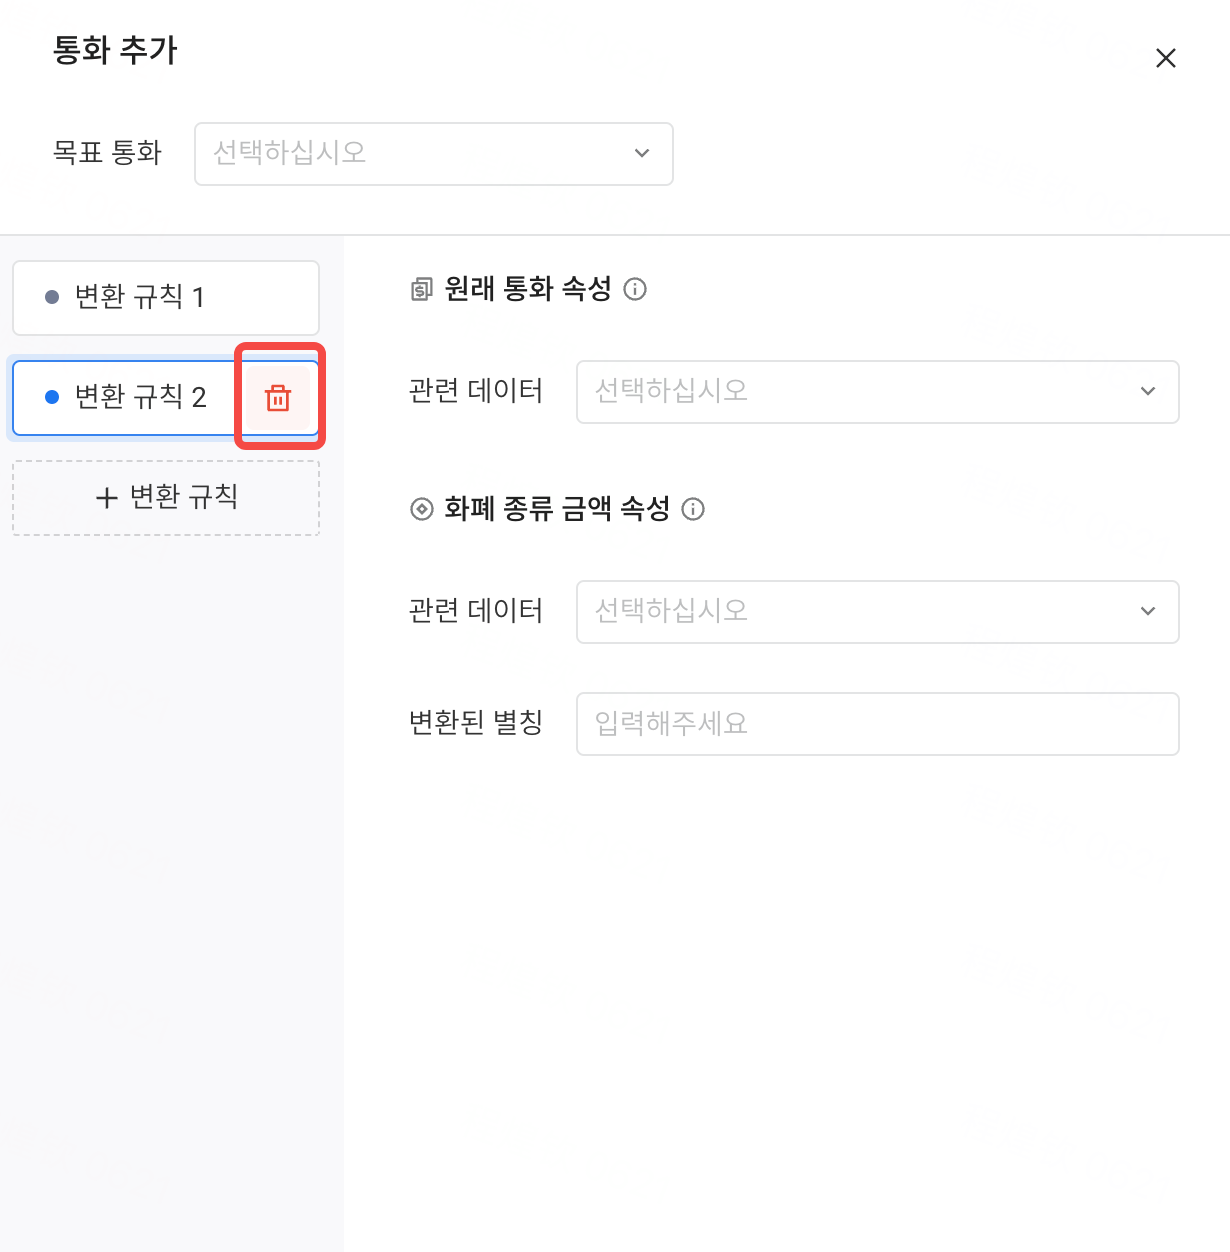Click the 원래 통화 속성 heading text

tap(528, 289)
